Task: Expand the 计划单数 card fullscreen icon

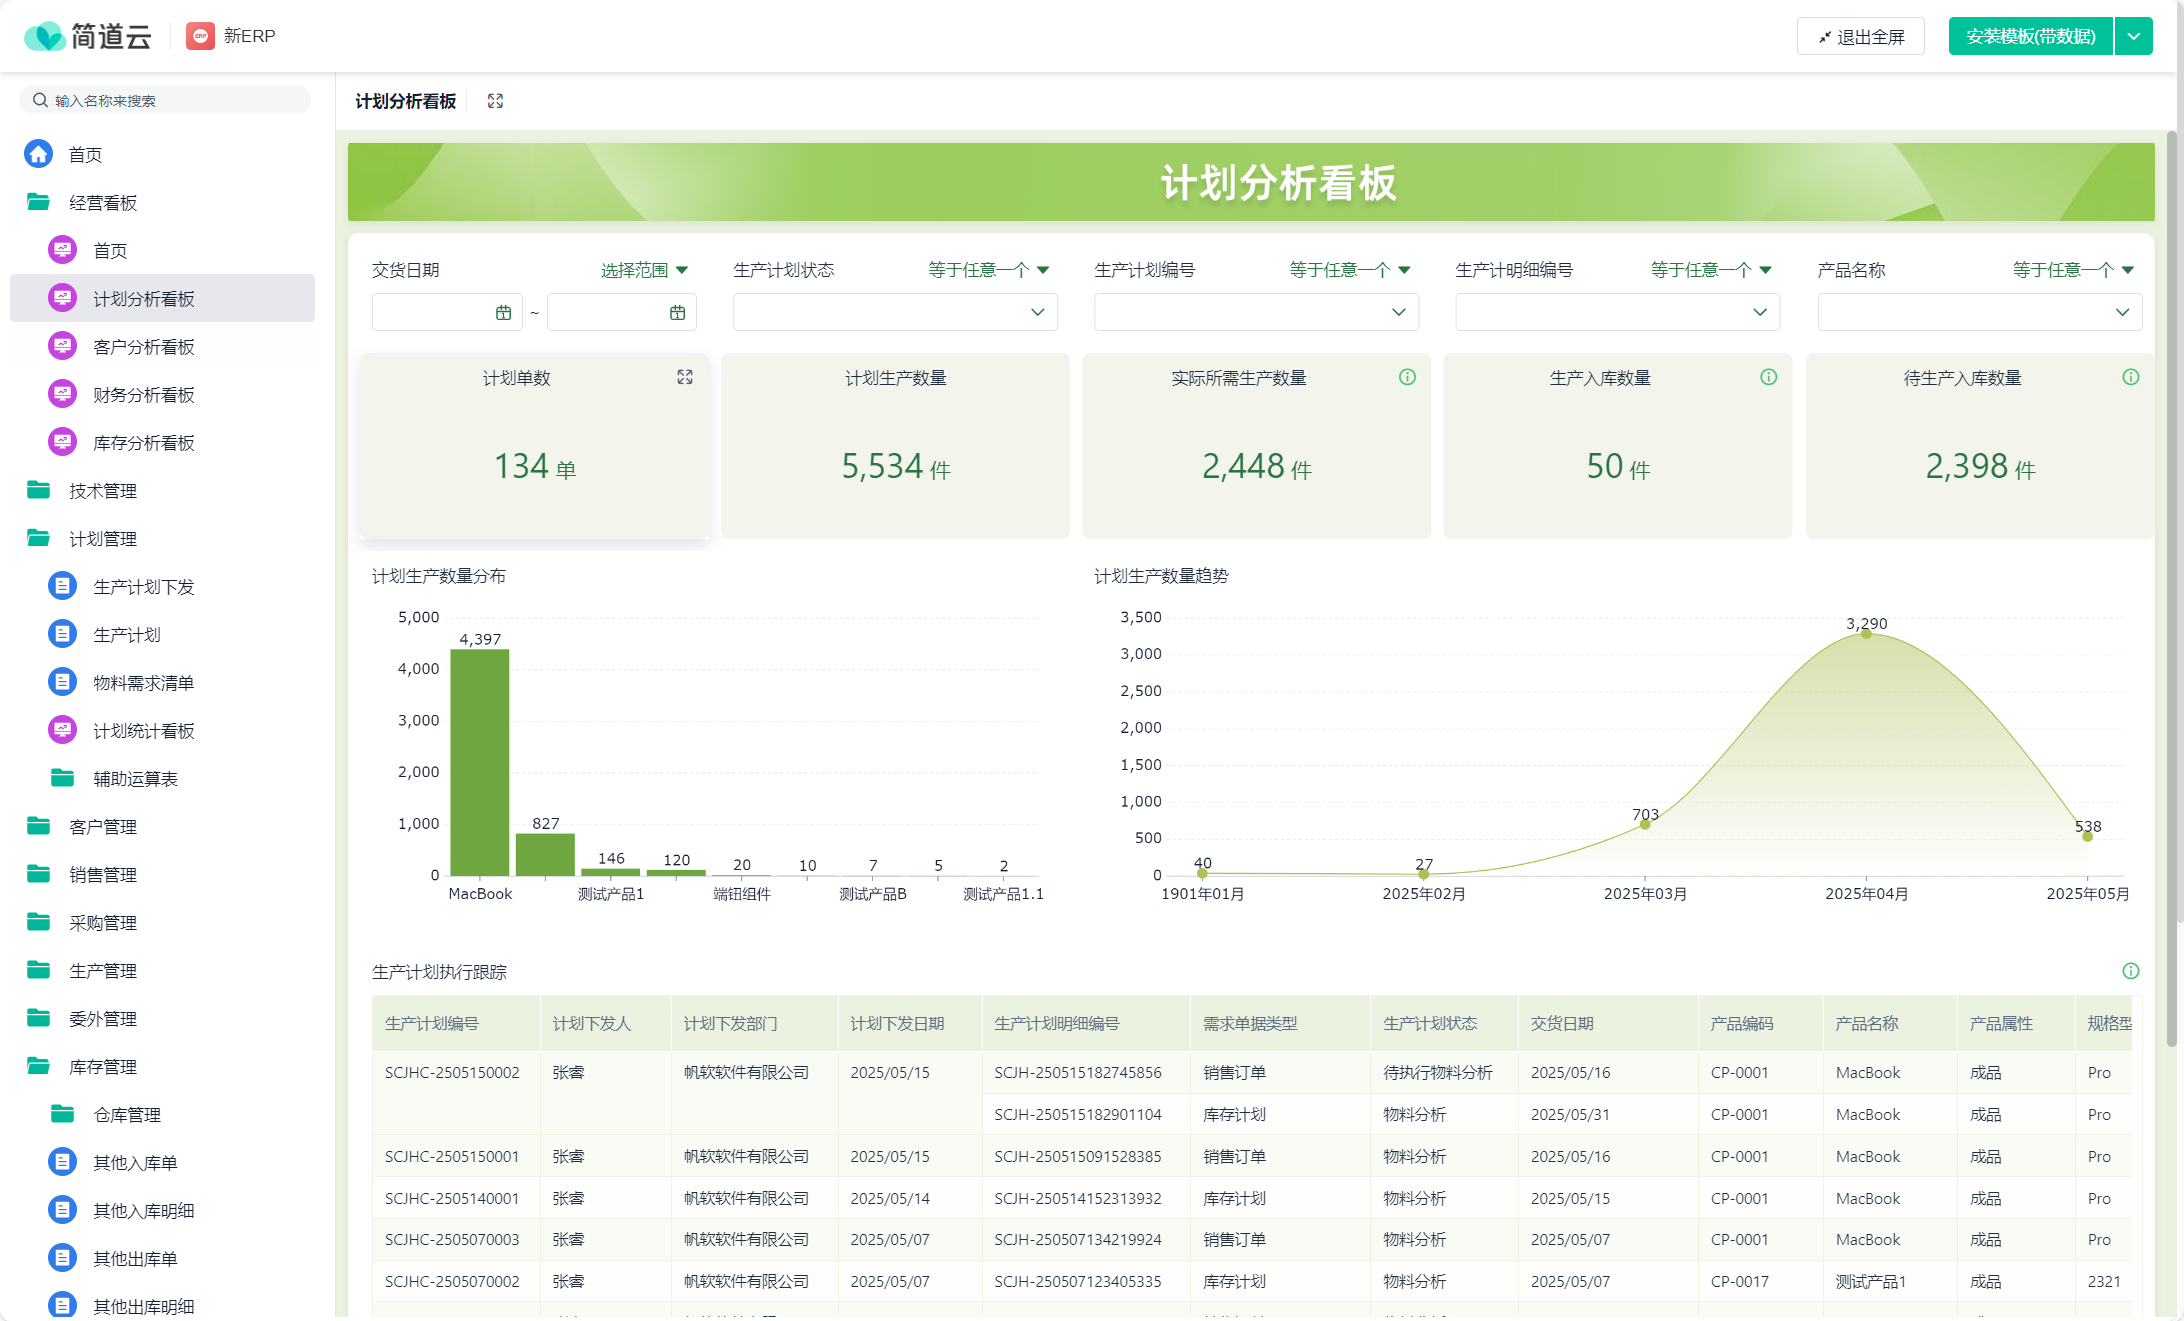Action: coord(685,377)
